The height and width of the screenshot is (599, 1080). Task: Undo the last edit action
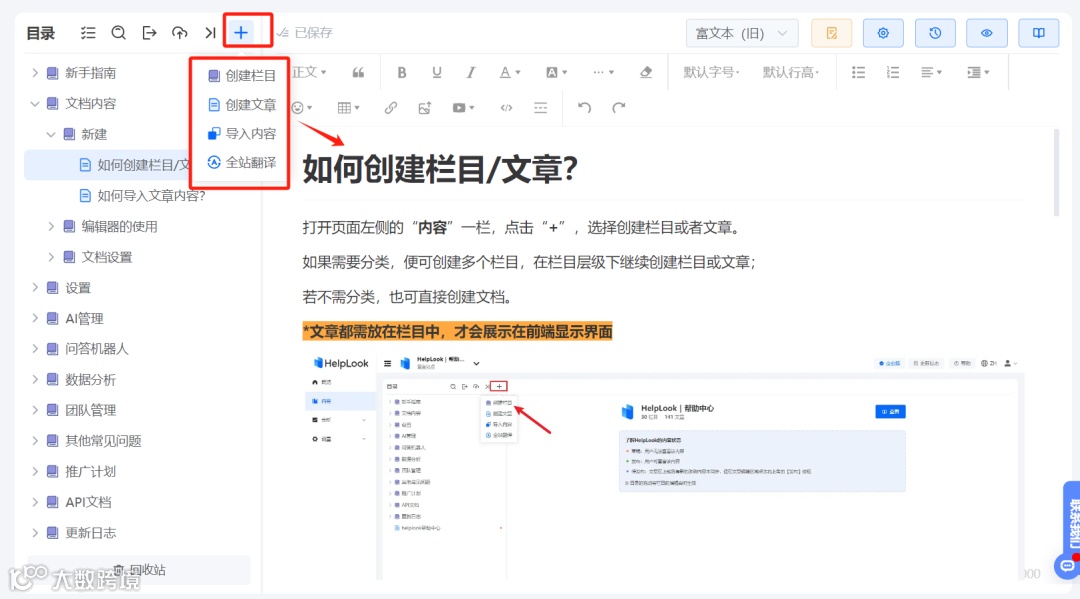coord(585,107)
